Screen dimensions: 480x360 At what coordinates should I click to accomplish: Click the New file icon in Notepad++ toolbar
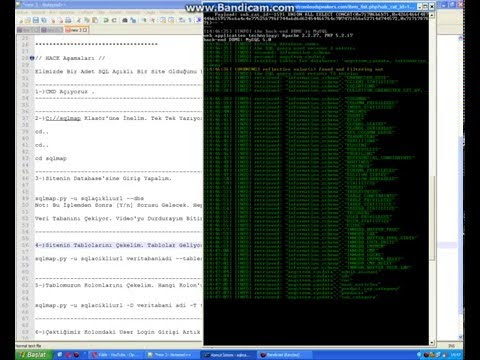(x=21, y=20)
